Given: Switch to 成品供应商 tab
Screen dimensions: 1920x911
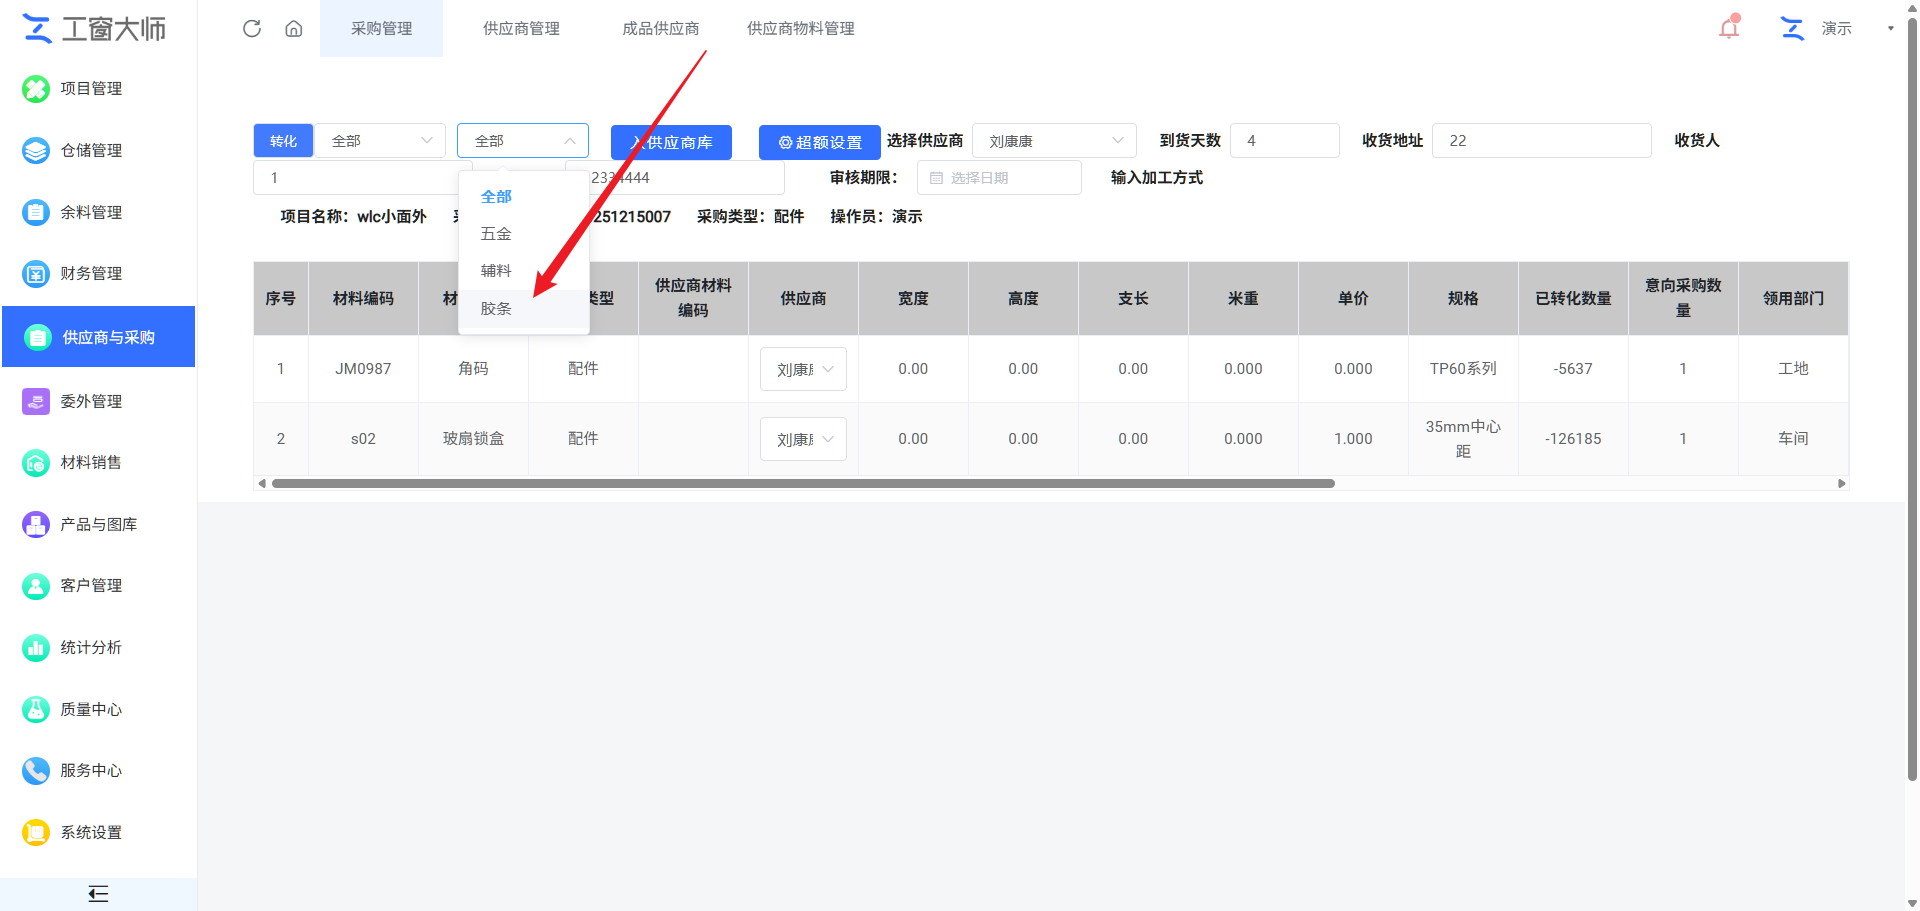Looking at the screenshot, I should [660, 28].
